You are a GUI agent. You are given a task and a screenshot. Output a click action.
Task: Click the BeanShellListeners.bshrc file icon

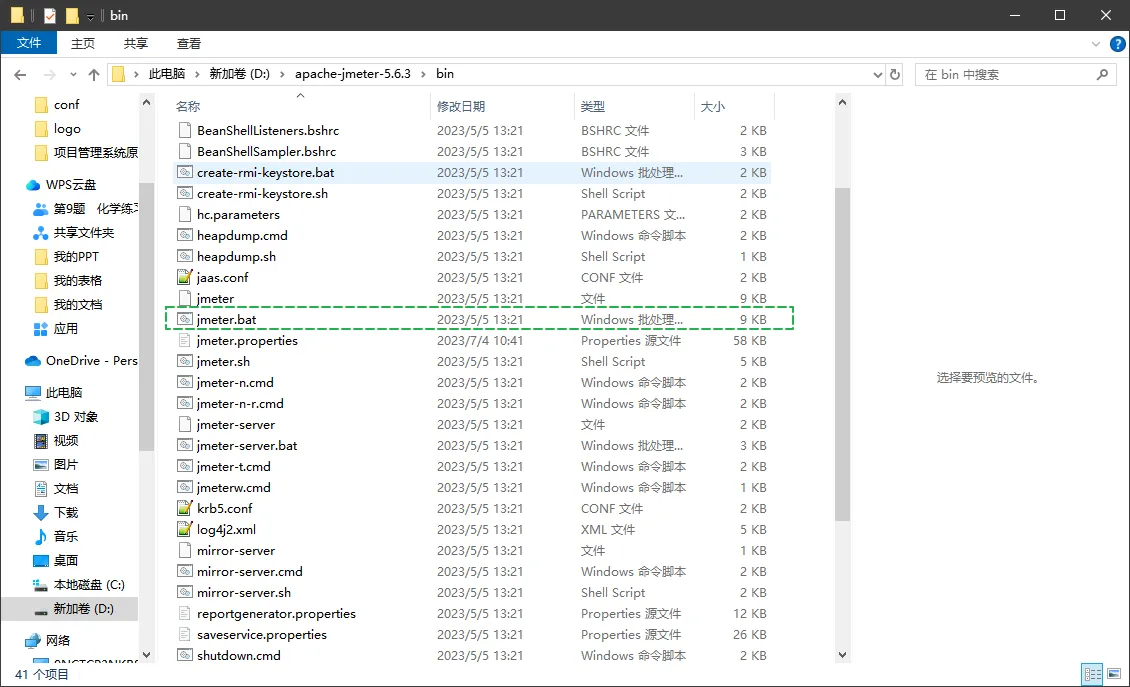[185, 130]
